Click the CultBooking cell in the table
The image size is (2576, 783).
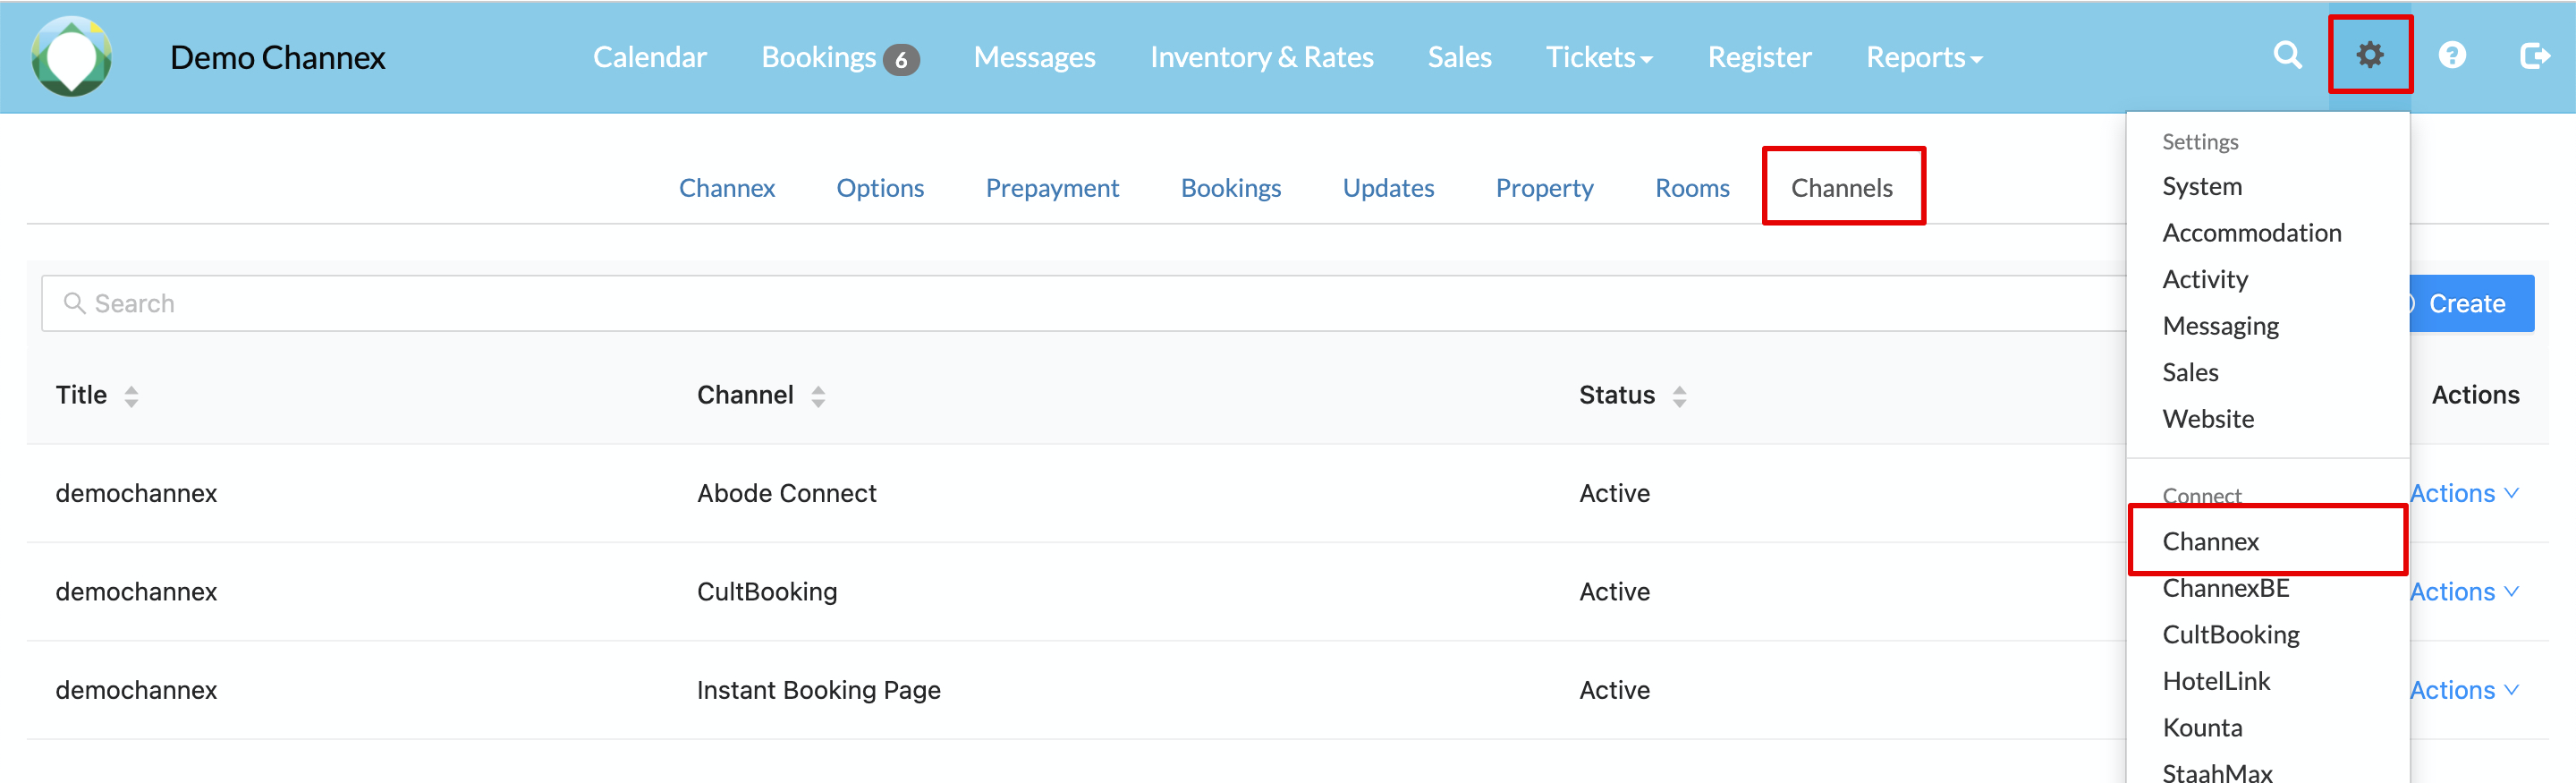coord(767,592)
